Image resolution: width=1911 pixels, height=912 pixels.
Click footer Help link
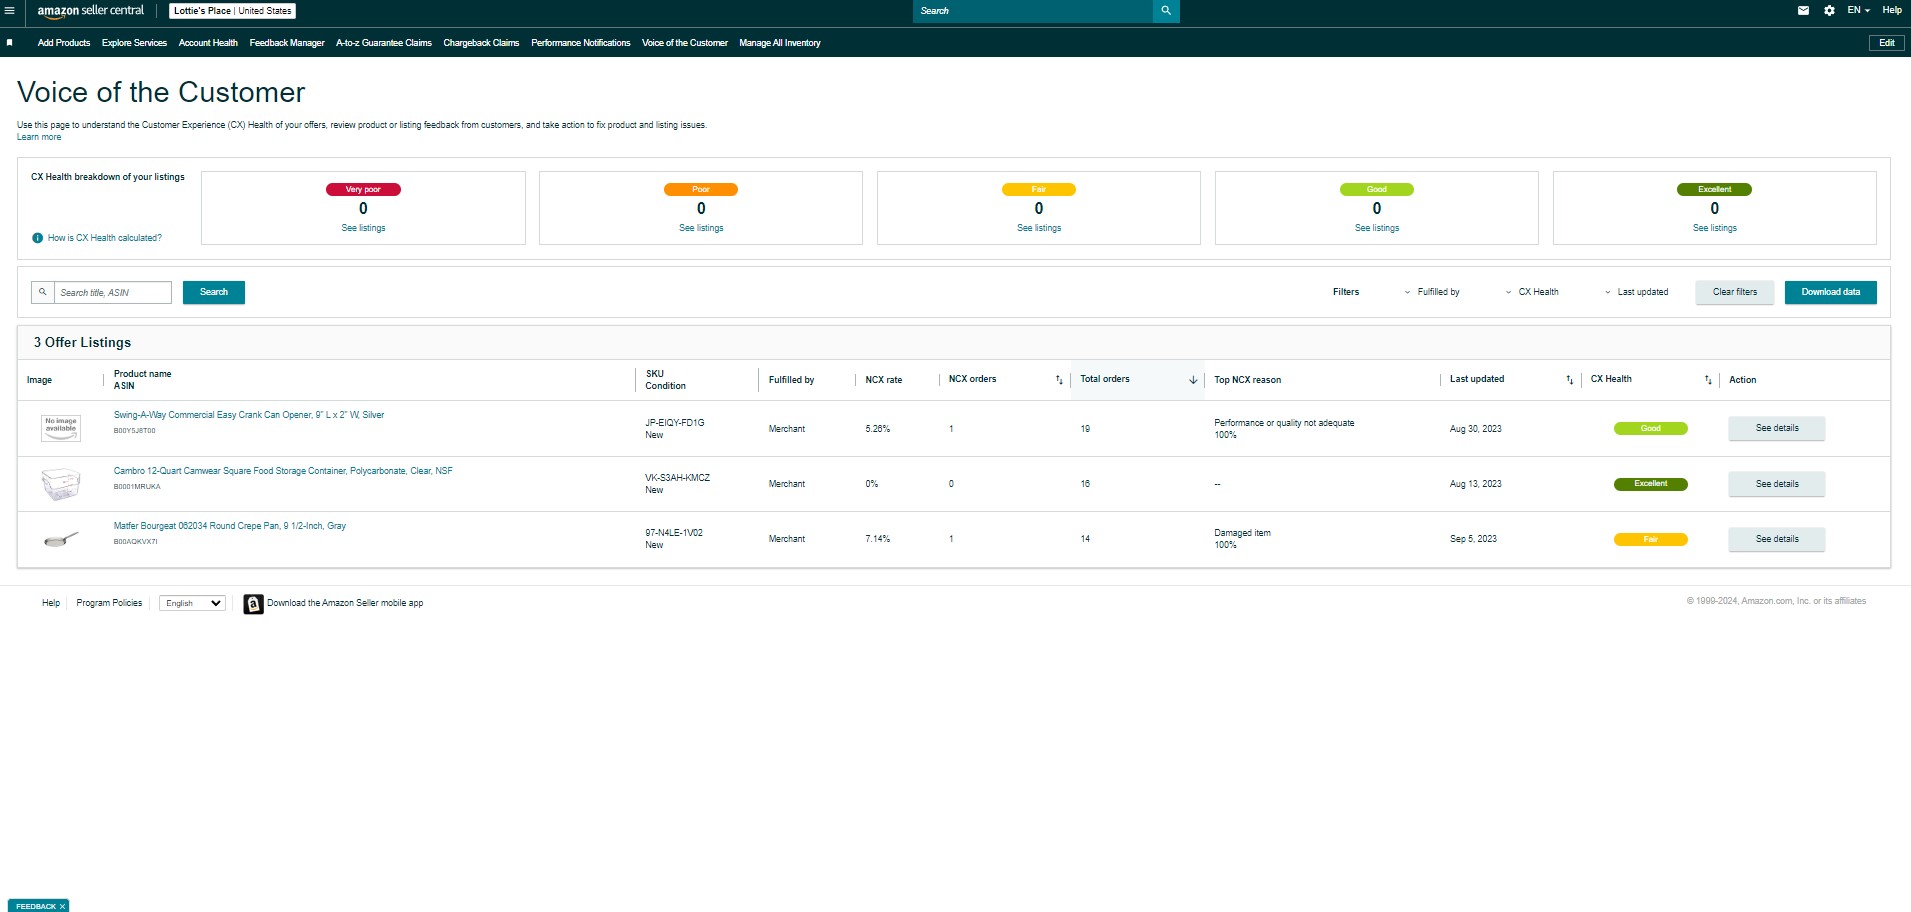51,603
